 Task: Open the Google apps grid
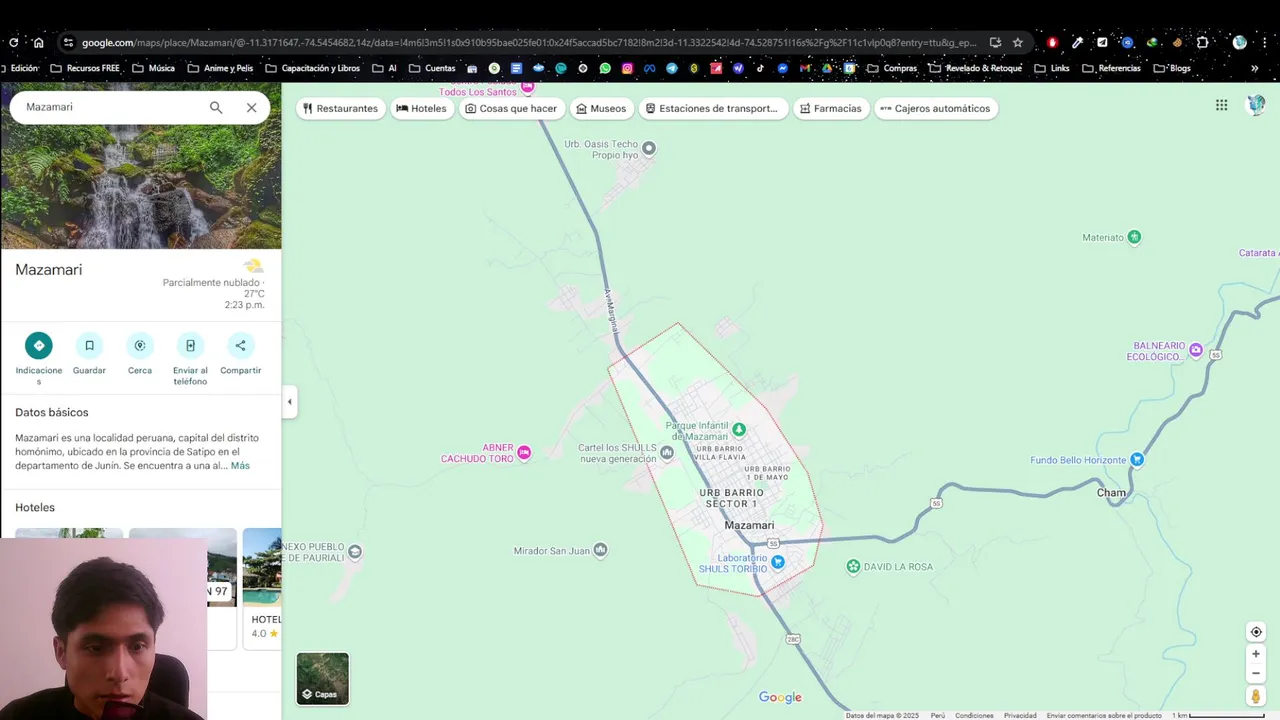(1221, 105)
